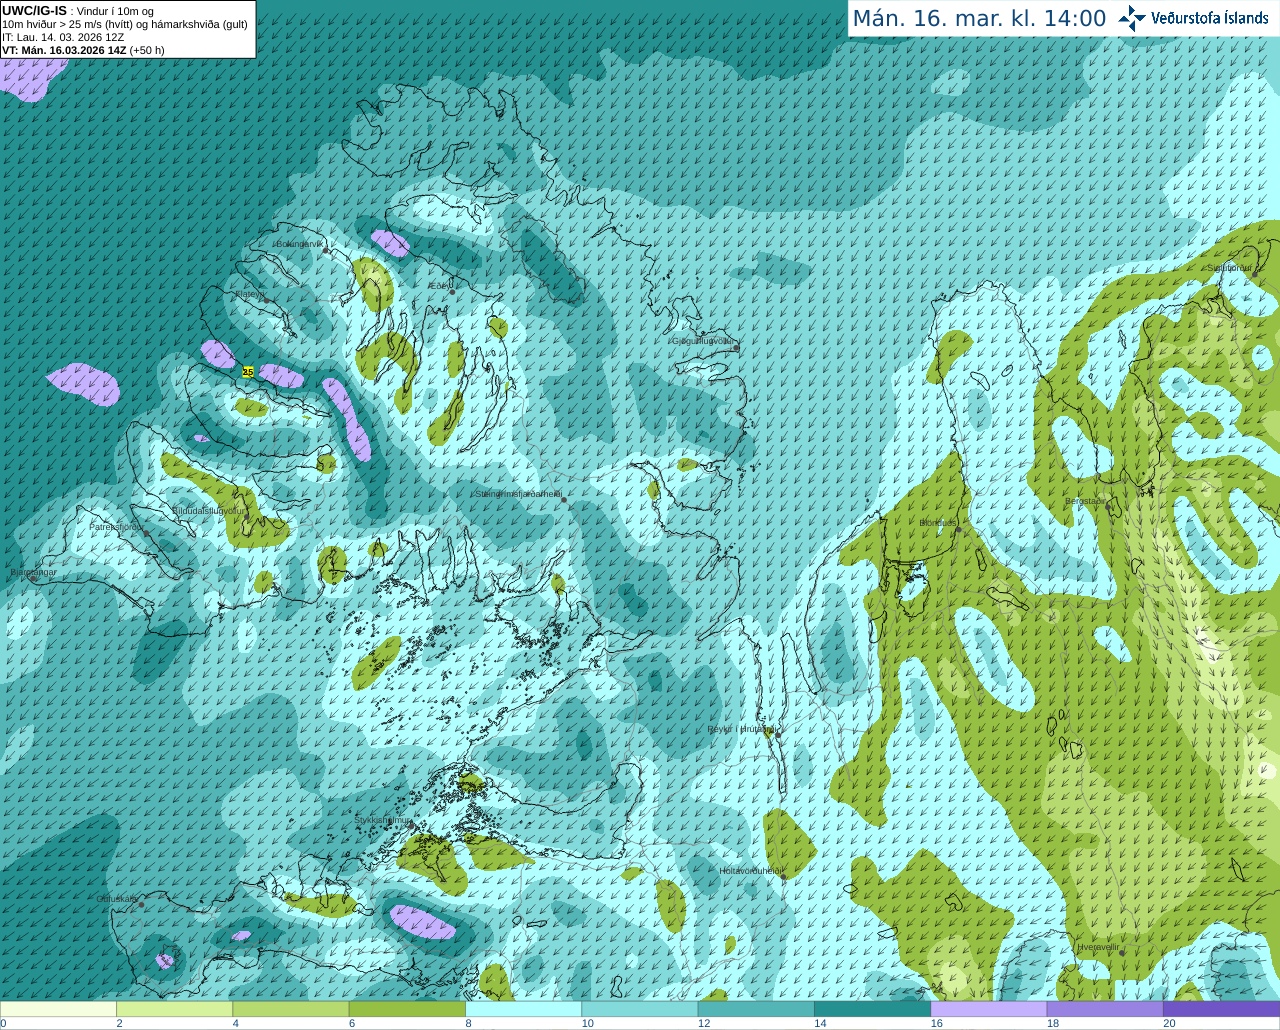Select the Flateyri station marker
This screenshot has width=1280, height=1030.
[x=266, y=300]
